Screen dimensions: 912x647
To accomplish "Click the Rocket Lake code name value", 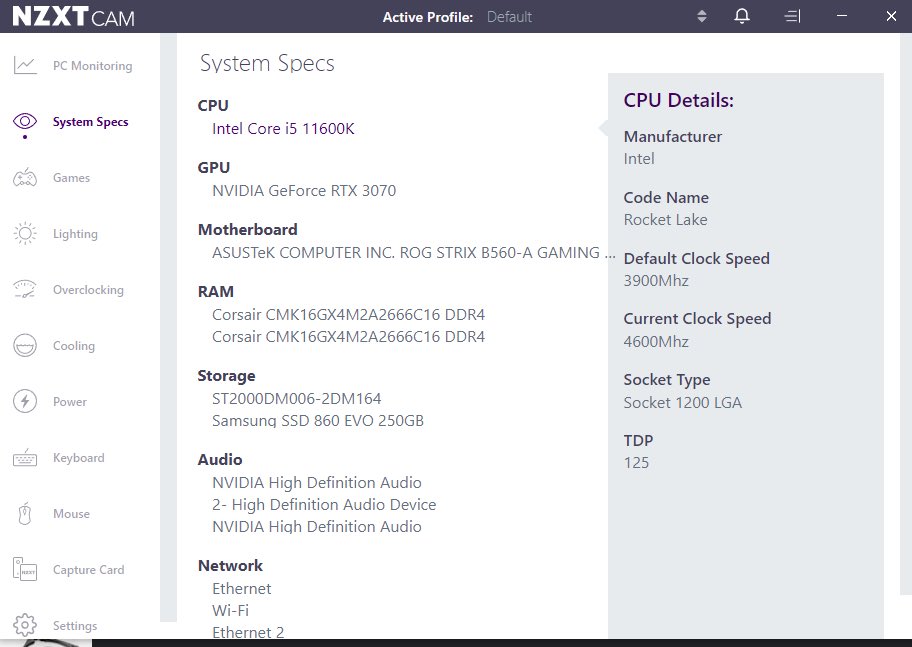I will pos(665,220).
